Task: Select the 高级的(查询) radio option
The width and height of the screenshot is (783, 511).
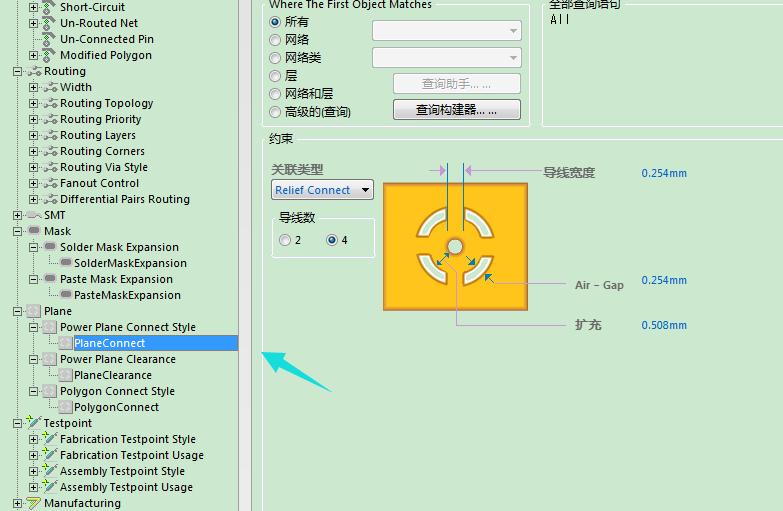Action: pyautogui.click(x=276, y=112)
